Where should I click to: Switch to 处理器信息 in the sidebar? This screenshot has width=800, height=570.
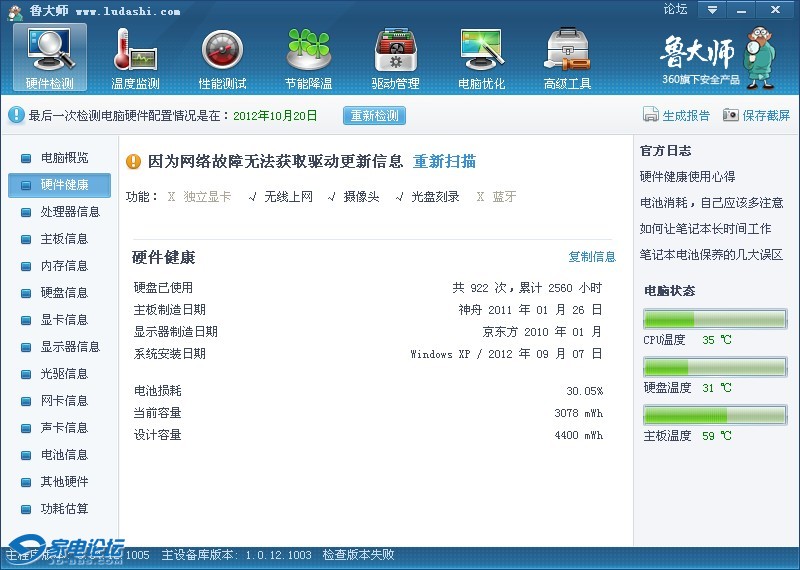point(69,212)
